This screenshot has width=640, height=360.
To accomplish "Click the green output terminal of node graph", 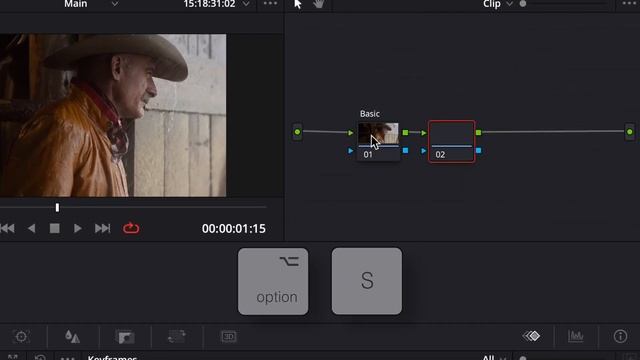I will 630,132.
